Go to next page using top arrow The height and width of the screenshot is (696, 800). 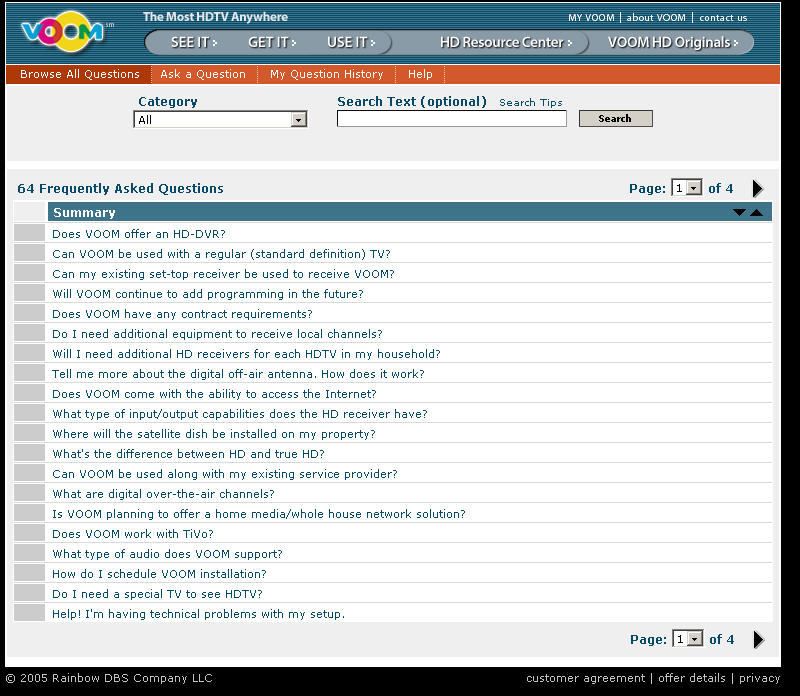[758, 188]
